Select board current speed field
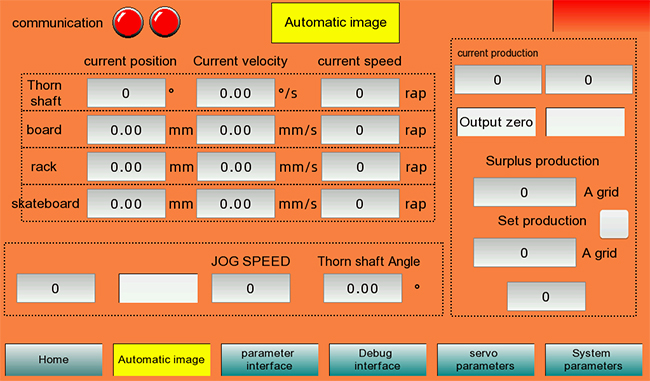The height and width of the screenshot is (381, 650). (360, 130)
